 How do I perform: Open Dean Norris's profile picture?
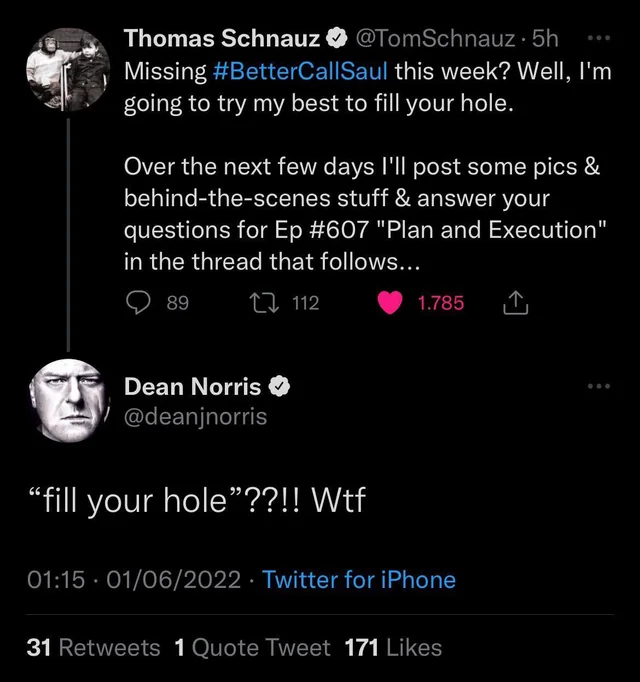click(x=68, y=402)
